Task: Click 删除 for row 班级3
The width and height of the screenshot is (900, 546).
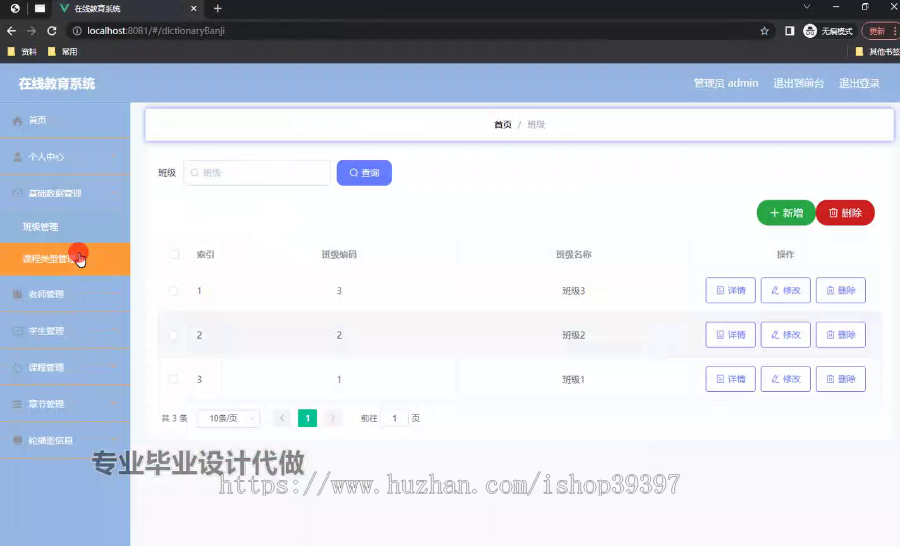Action: tap(840, 291)
